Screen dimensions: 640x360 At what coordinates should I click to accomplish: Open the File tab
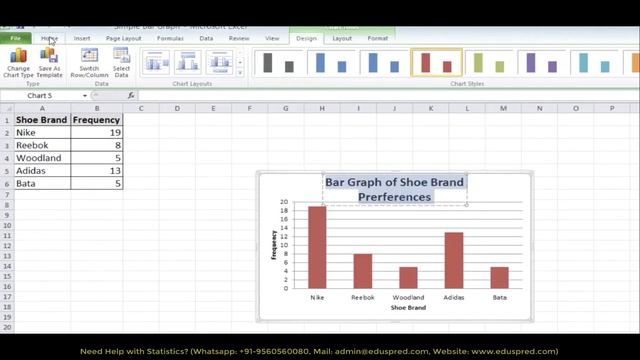pos(16,38)
